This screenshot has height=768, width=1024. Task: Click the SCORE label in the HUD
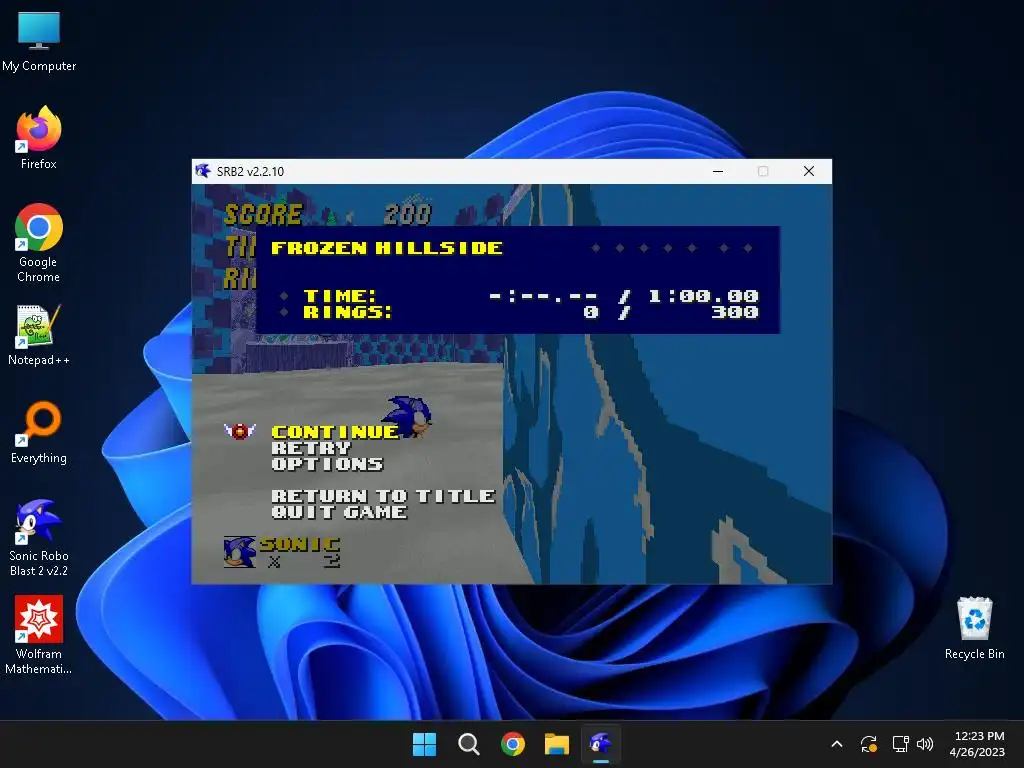coord(263,214)
